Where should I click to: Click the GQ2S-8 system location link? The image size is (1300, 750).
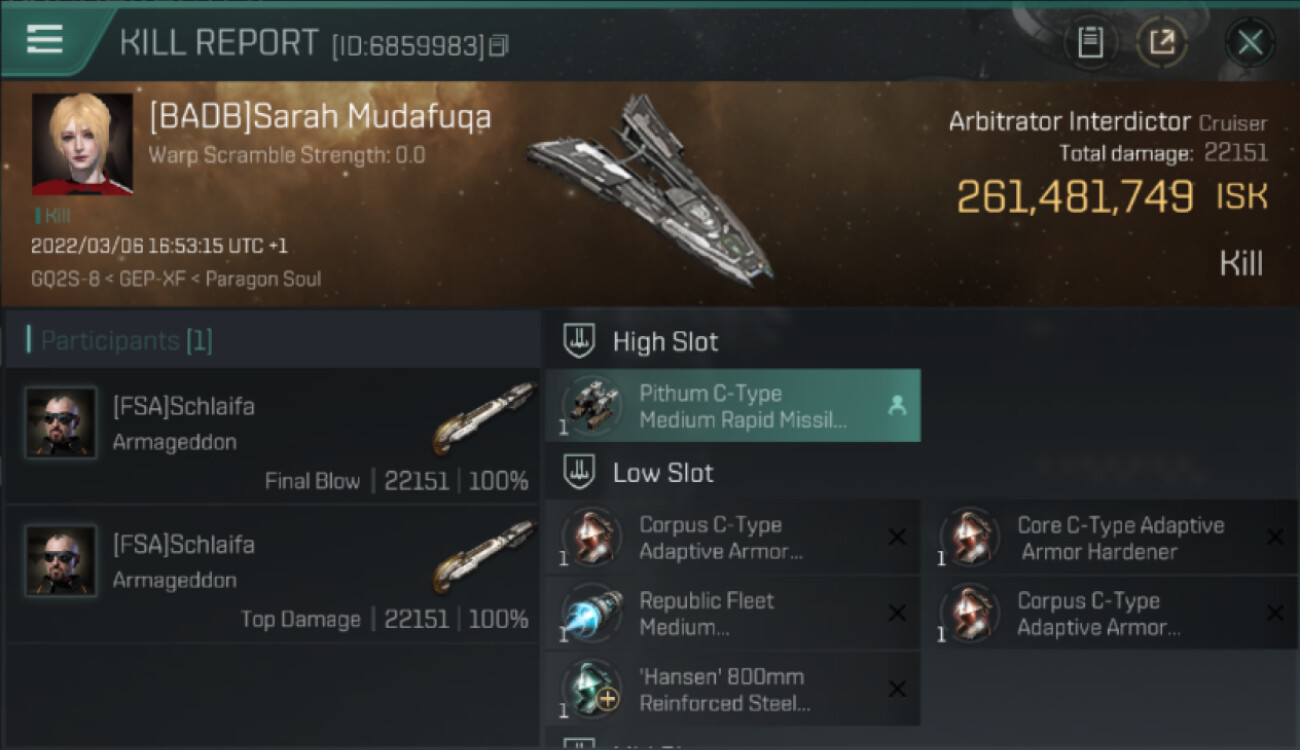(64, 279)
